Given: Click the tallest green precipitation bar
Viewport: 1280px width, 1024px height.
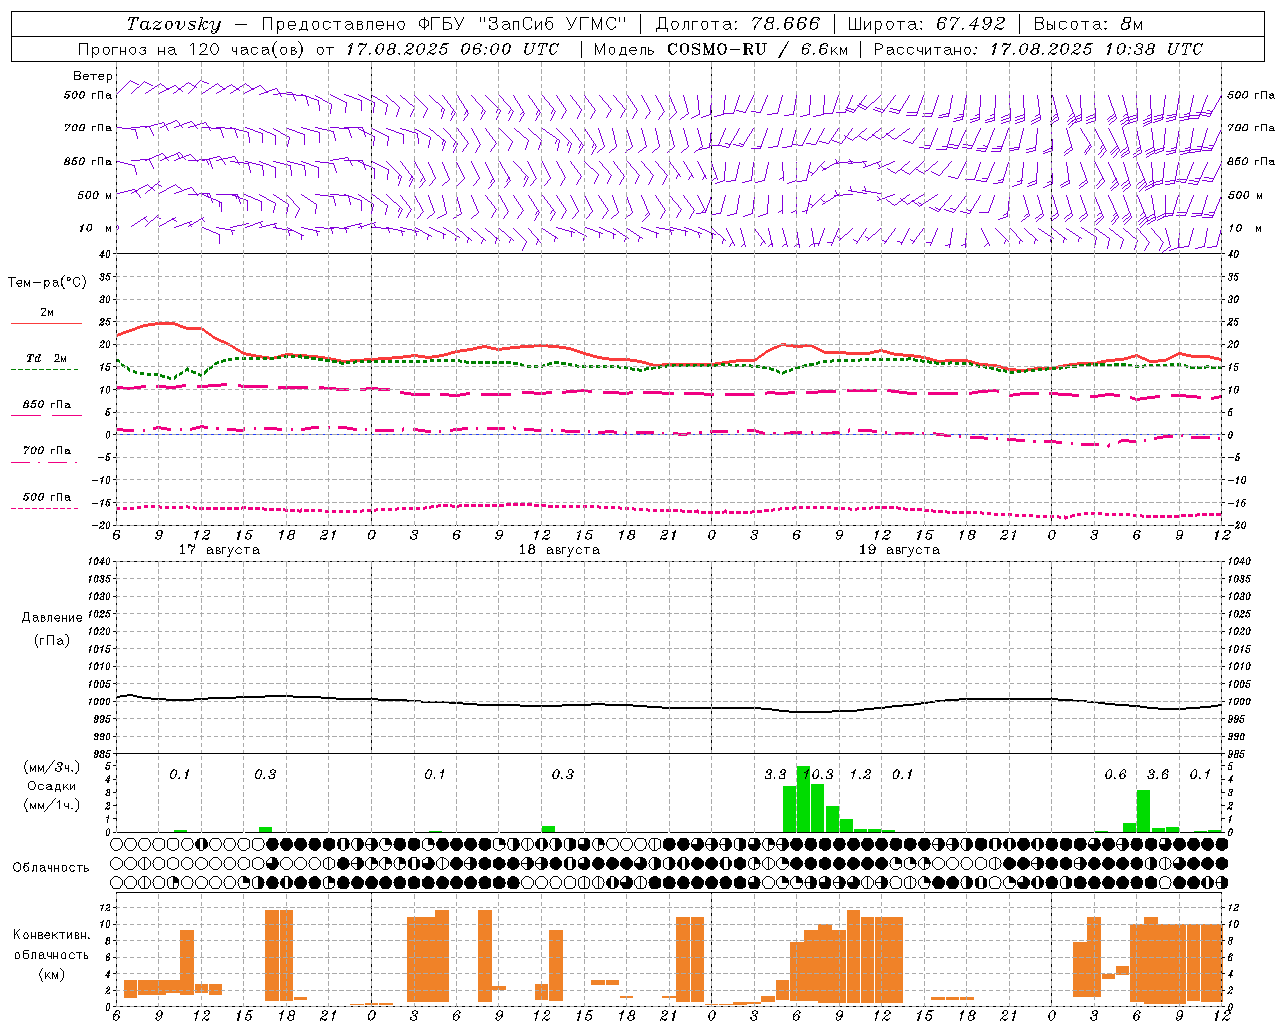Looking at the screenshot, I should point(803,799).
